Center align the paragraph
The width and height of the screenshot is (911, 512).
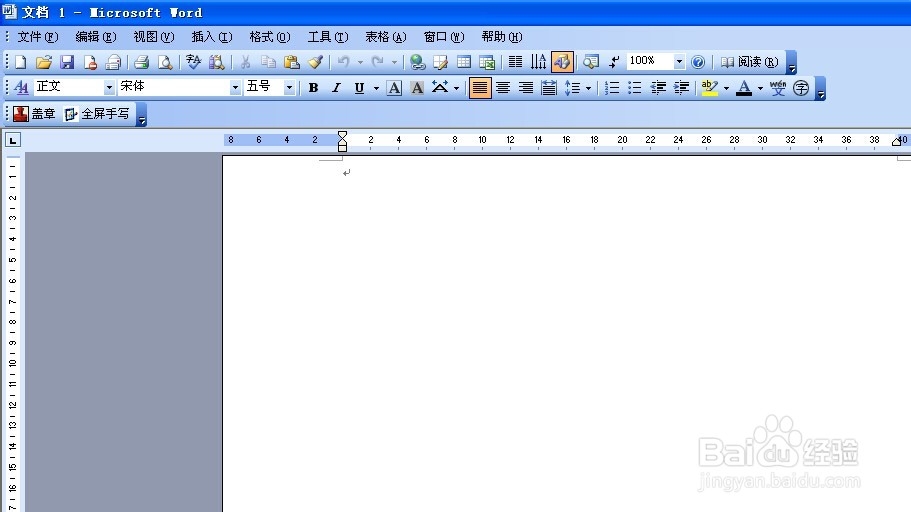(x=503, y=88)
